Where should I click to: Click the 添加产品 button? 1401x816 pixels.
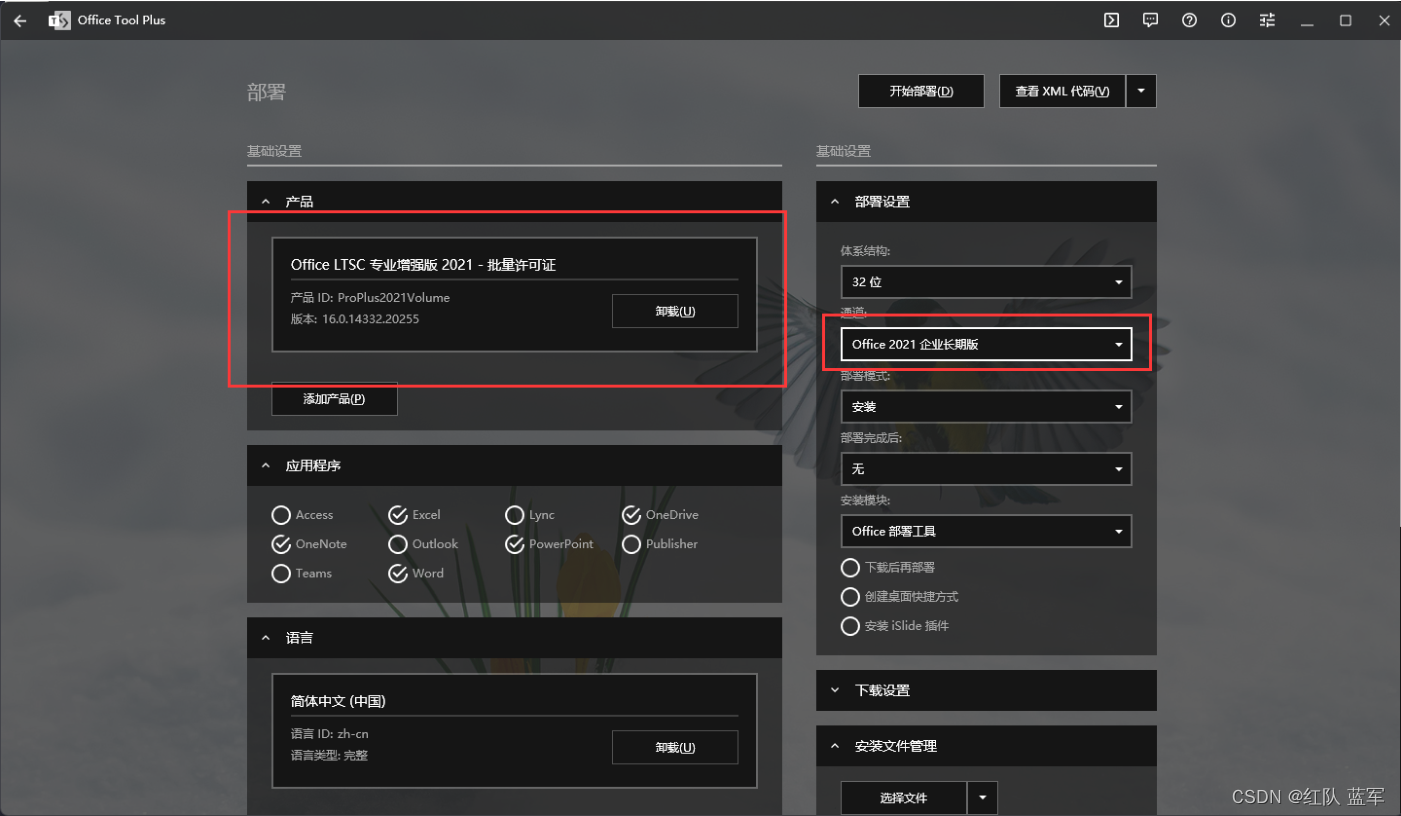click(334, 399)
